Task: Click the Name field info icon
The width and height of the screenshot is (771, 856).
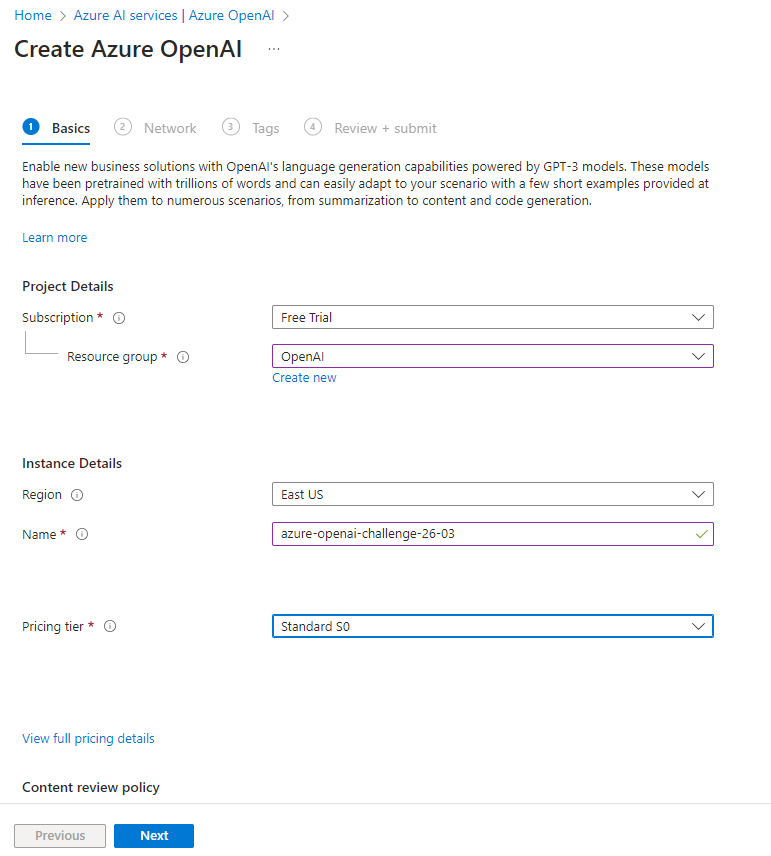Action: [x=82, y=534]
